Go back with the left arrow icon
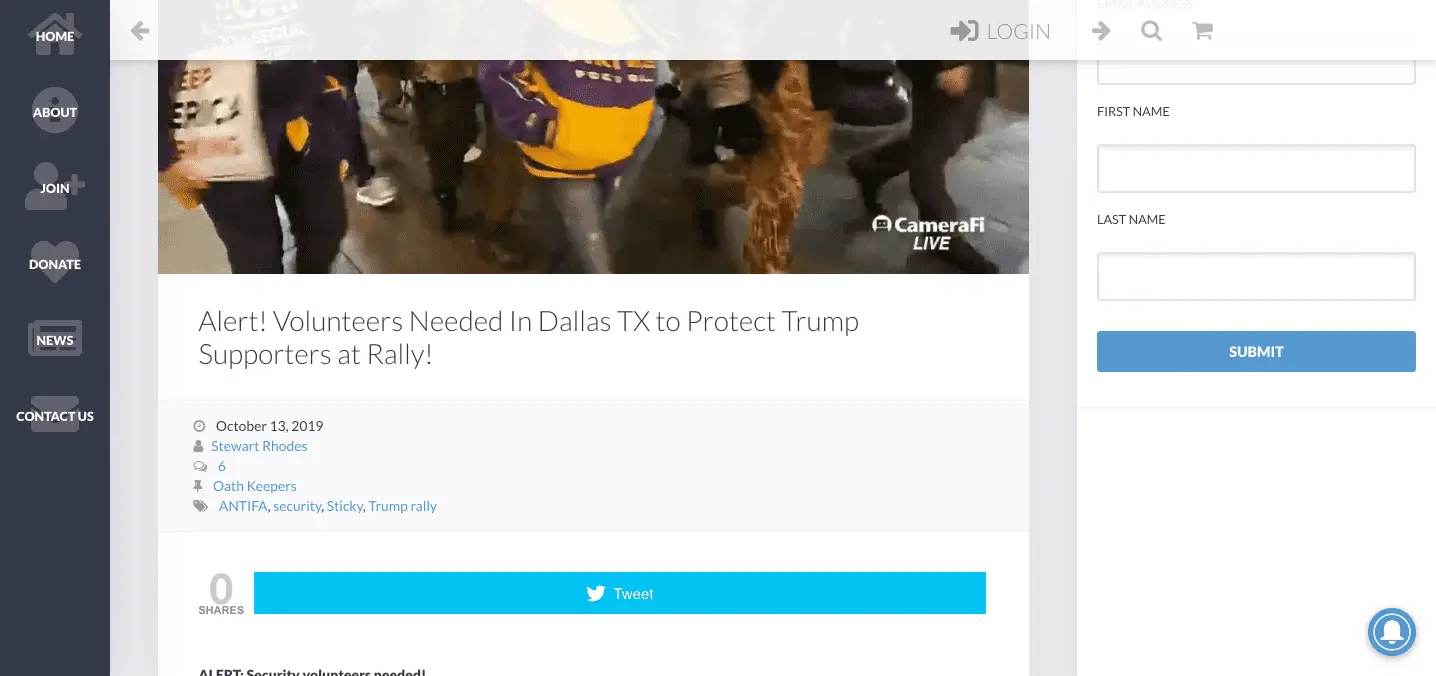1436x676 pixels. coord(140,31)
